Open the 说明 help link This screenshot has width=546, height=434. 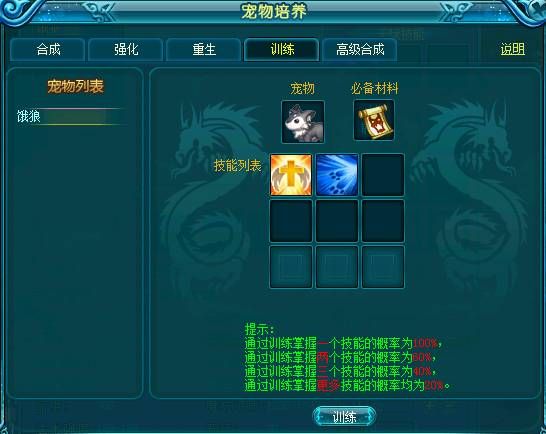click(513, 49)
